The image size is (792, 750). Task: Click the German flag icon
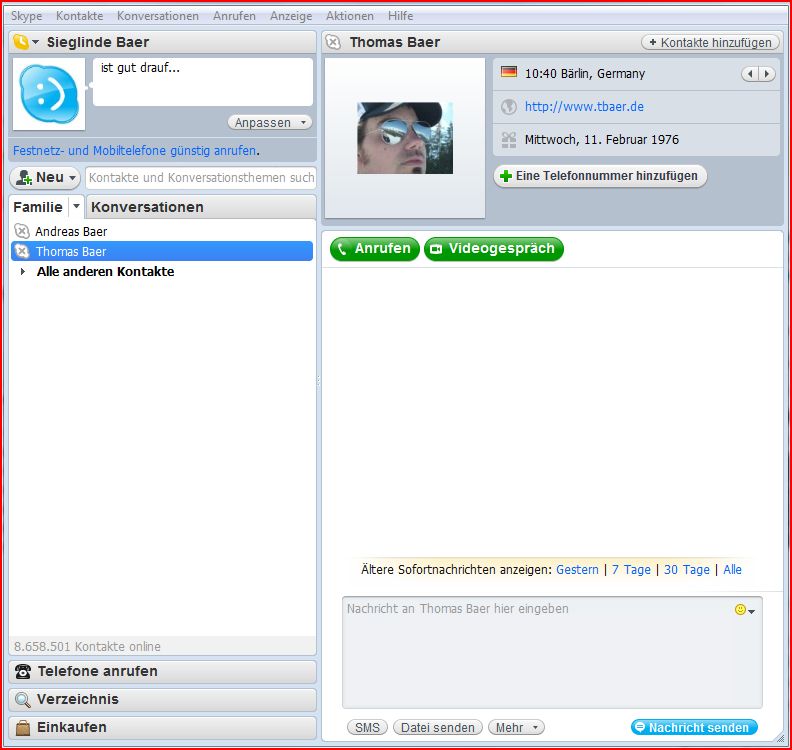click(x=509, y=72)
